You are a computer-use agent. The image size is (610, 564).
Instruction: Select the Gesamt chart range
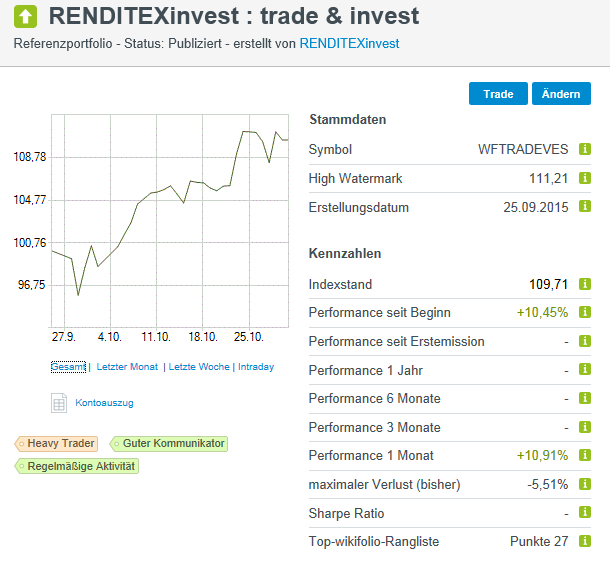point(68,367)
